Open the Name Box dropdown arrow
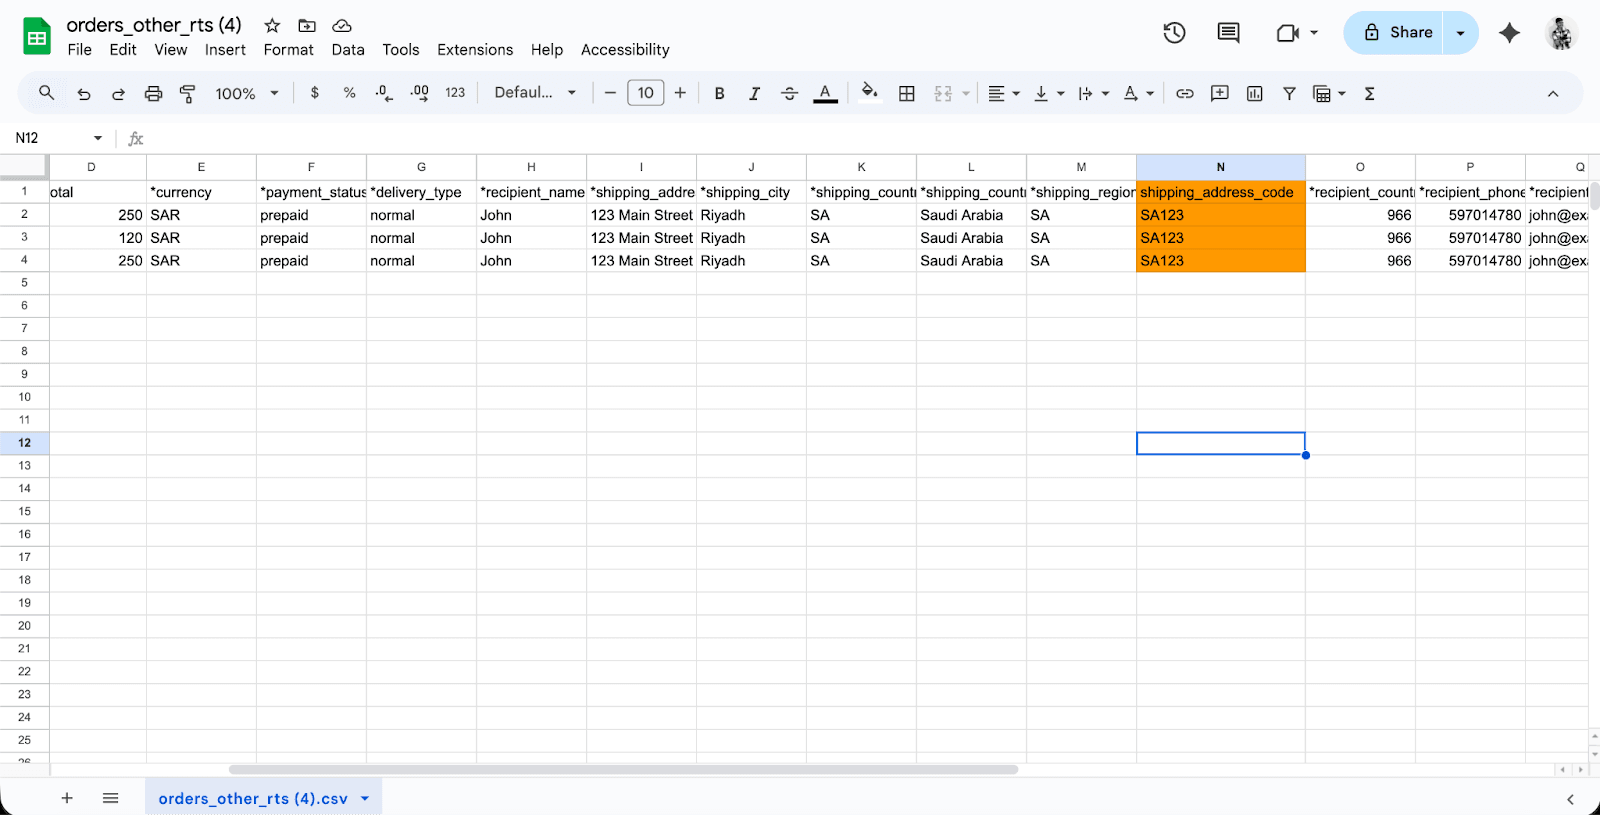Viewport: 1600px width, 815px height. point(98,138)
